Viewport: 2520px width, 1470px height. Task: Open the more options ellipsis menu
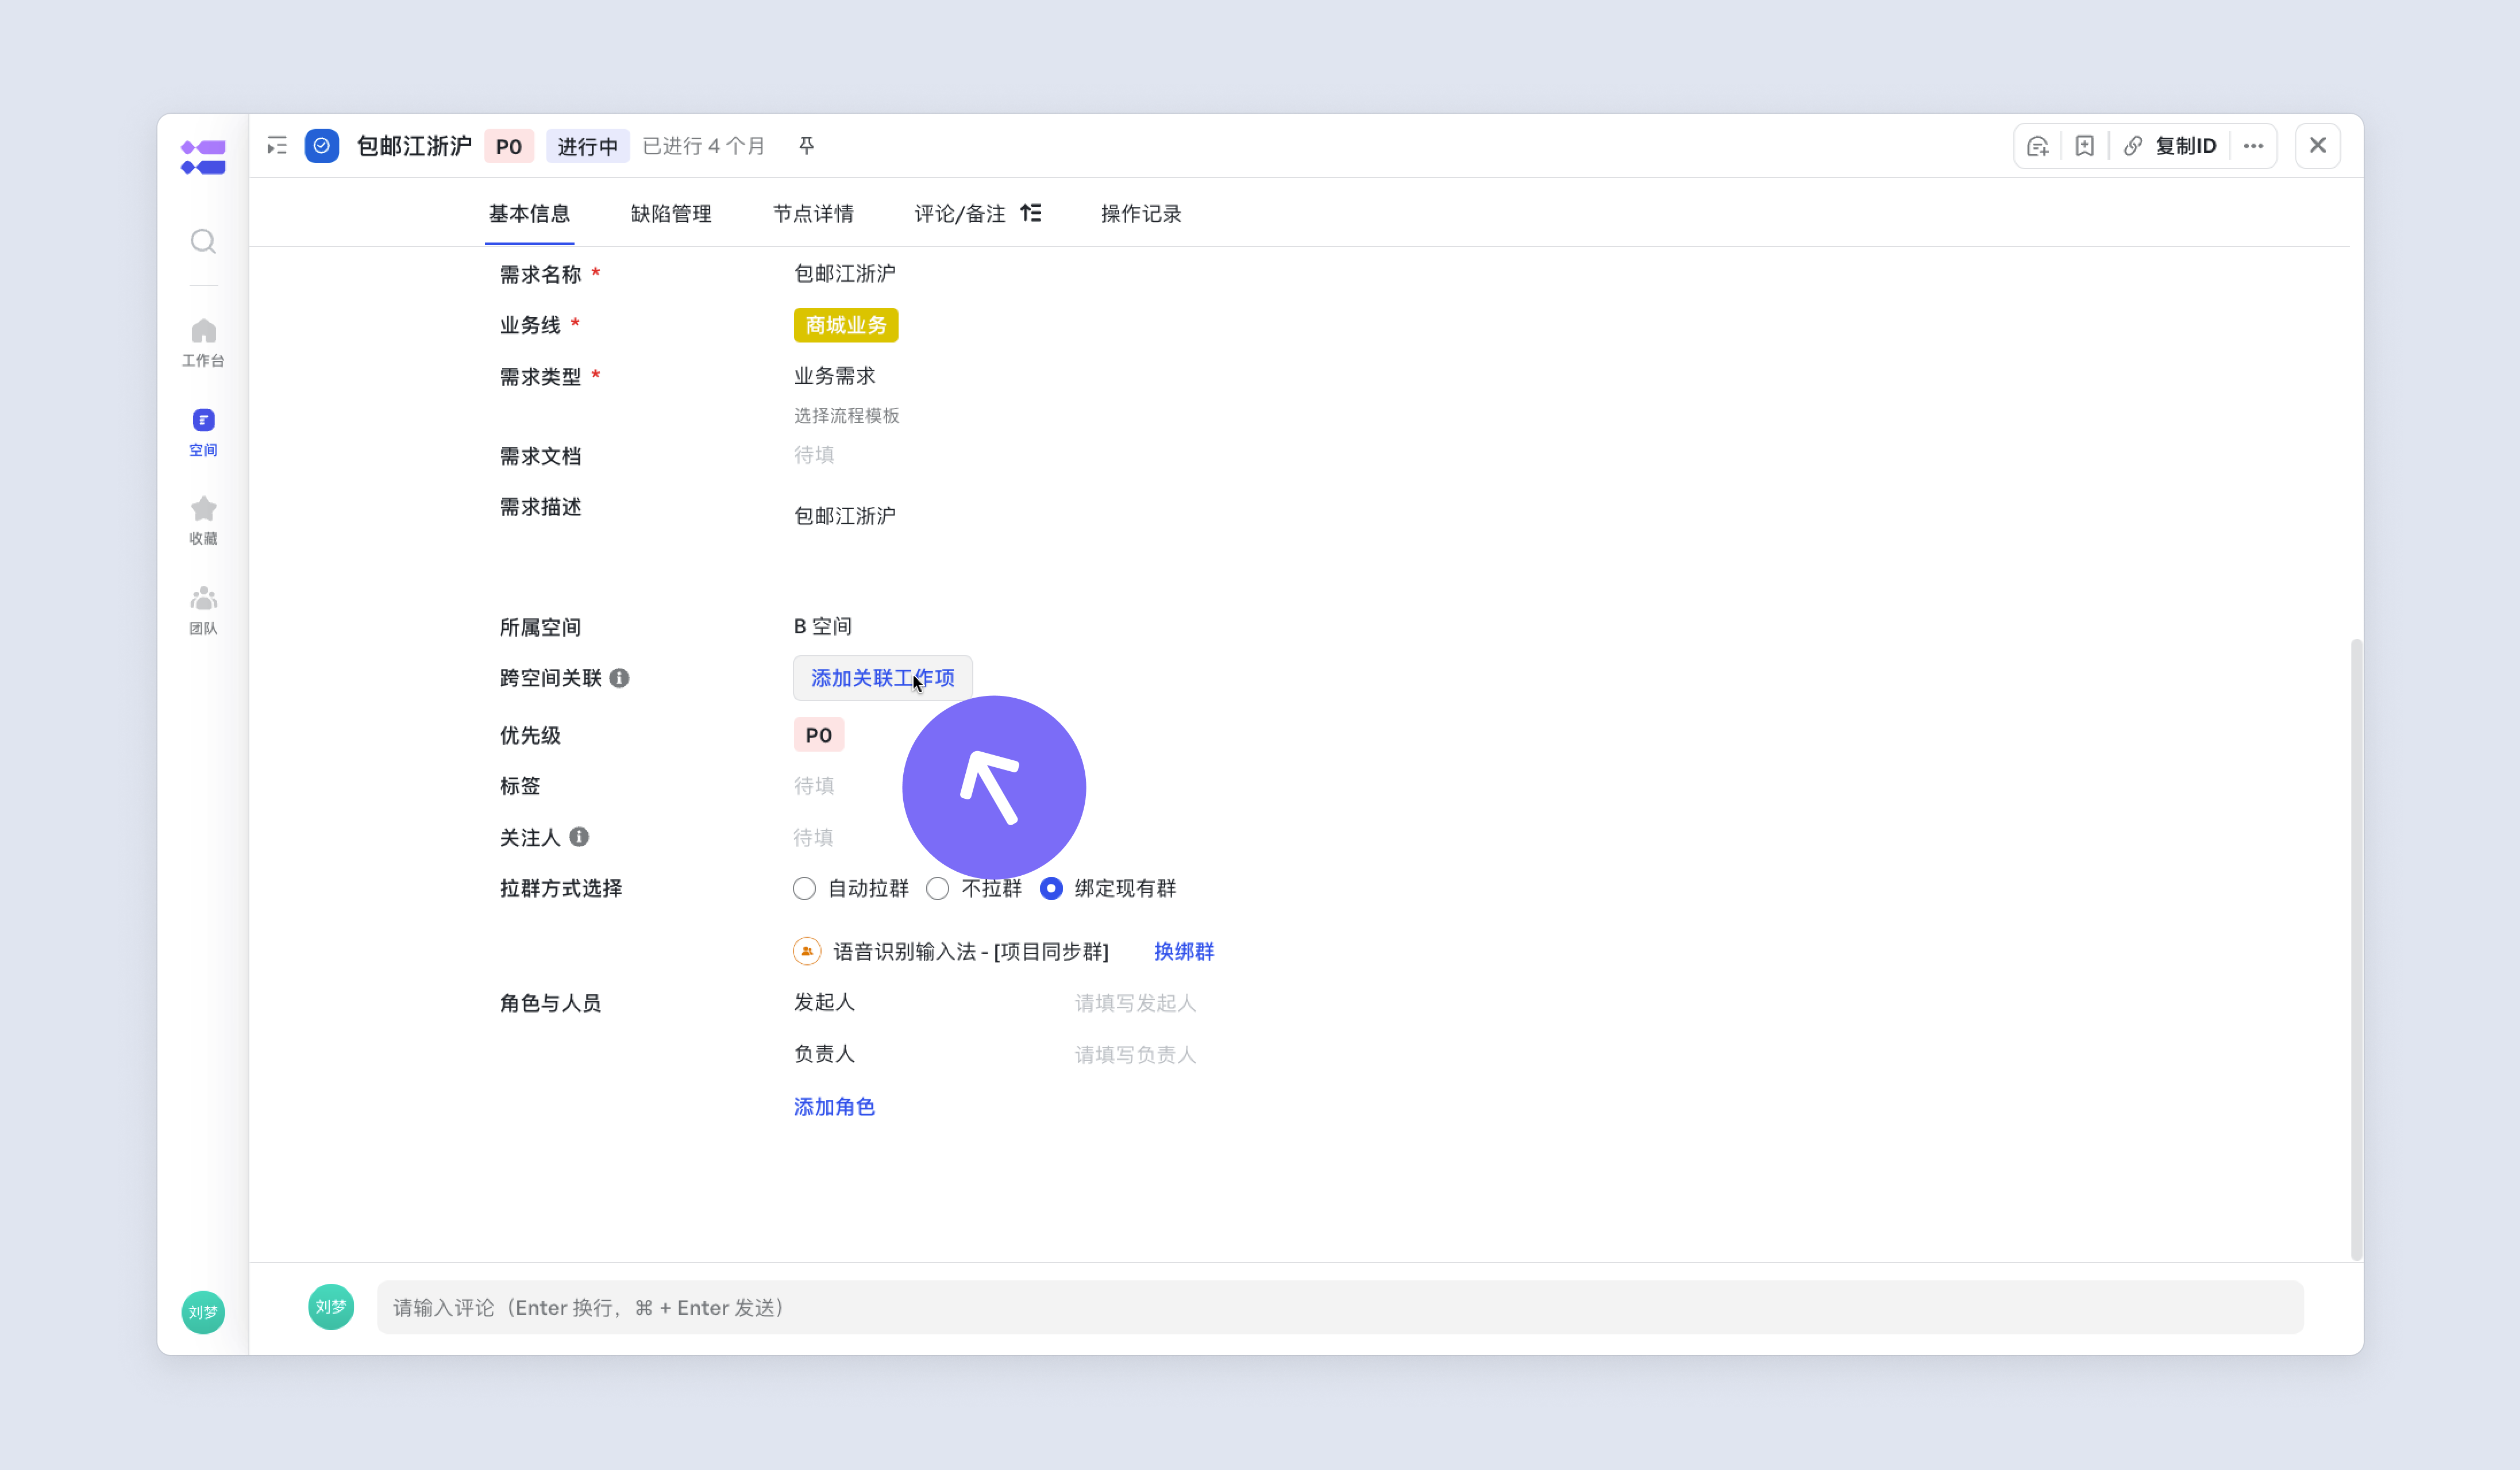pos(2253,146)
